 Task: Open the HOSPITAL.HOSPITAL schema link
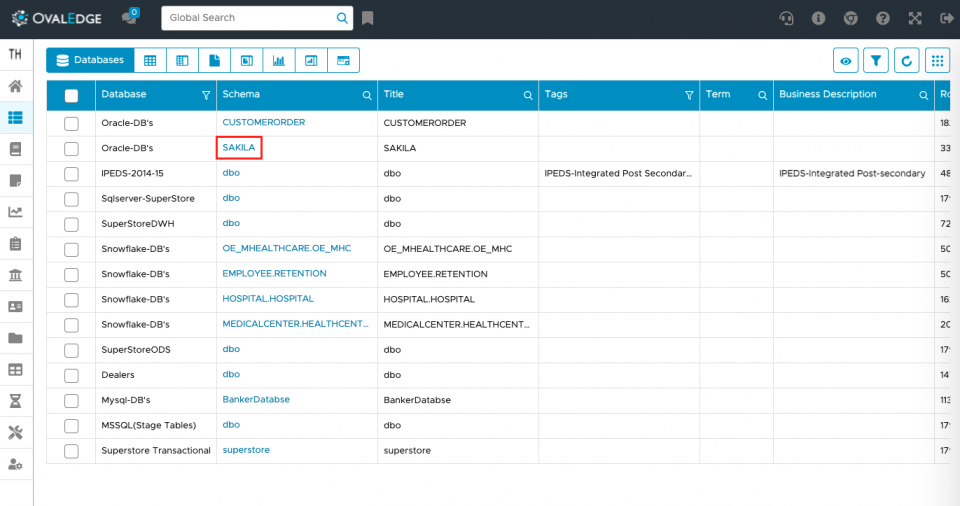point(268,298)
